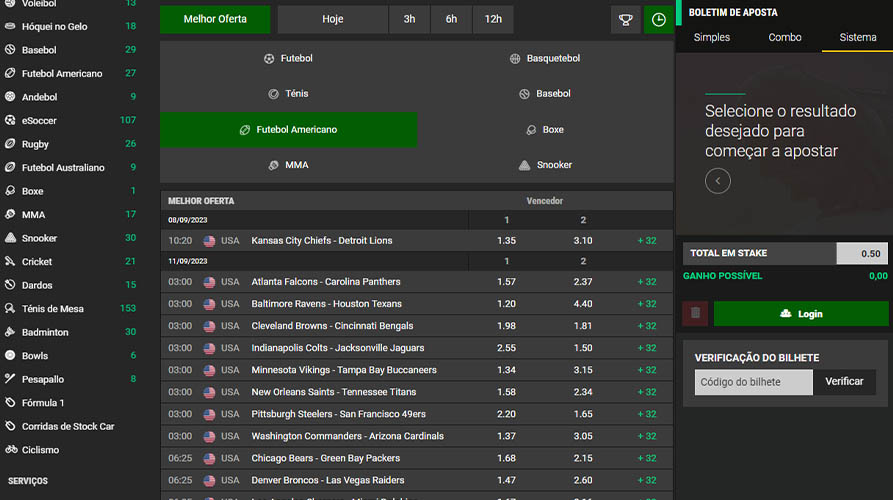Click the Cricket icon in the sidebar
This screenshot has width=893, height=500.
tap(10, 261)
